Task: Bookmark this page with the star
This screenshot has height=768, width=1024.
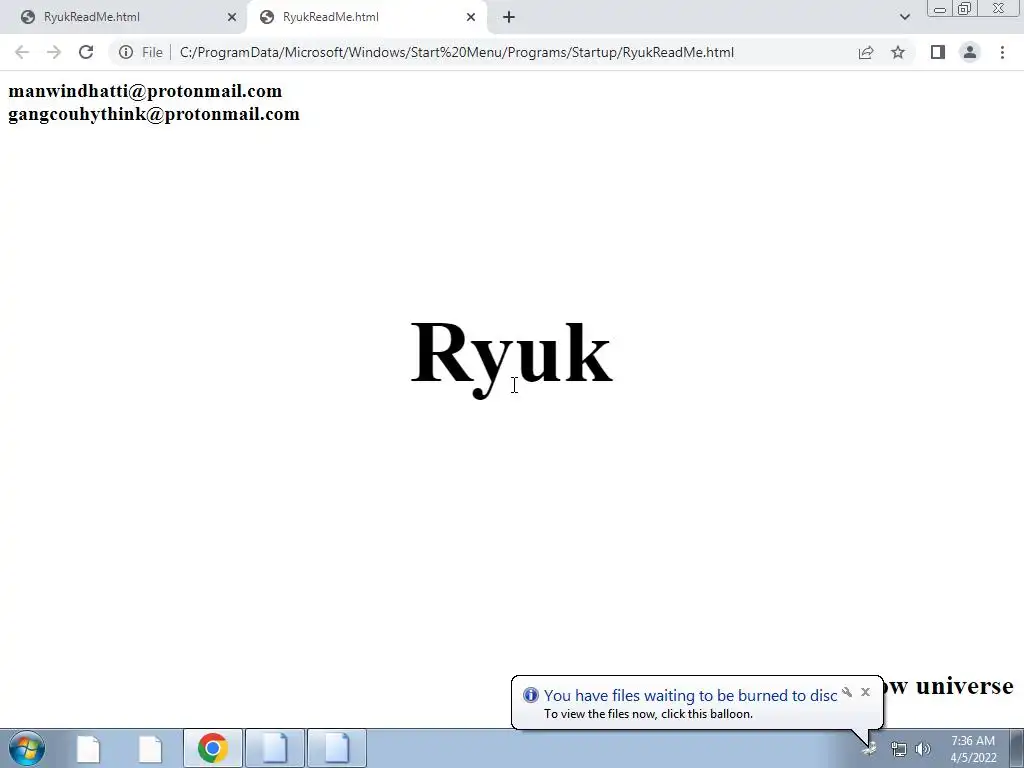Action: tap(898, 52)
